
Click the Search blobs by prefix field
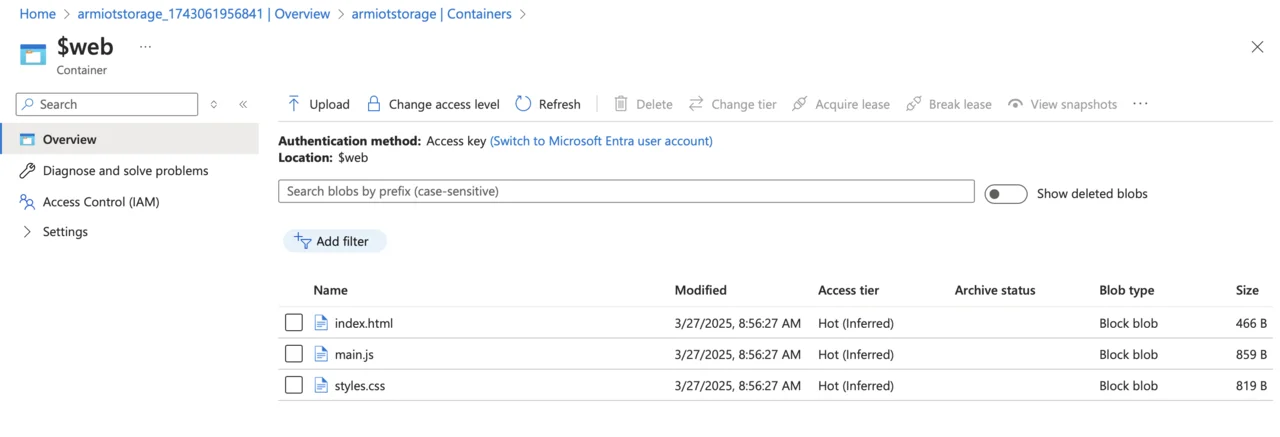tap(625, 191)
